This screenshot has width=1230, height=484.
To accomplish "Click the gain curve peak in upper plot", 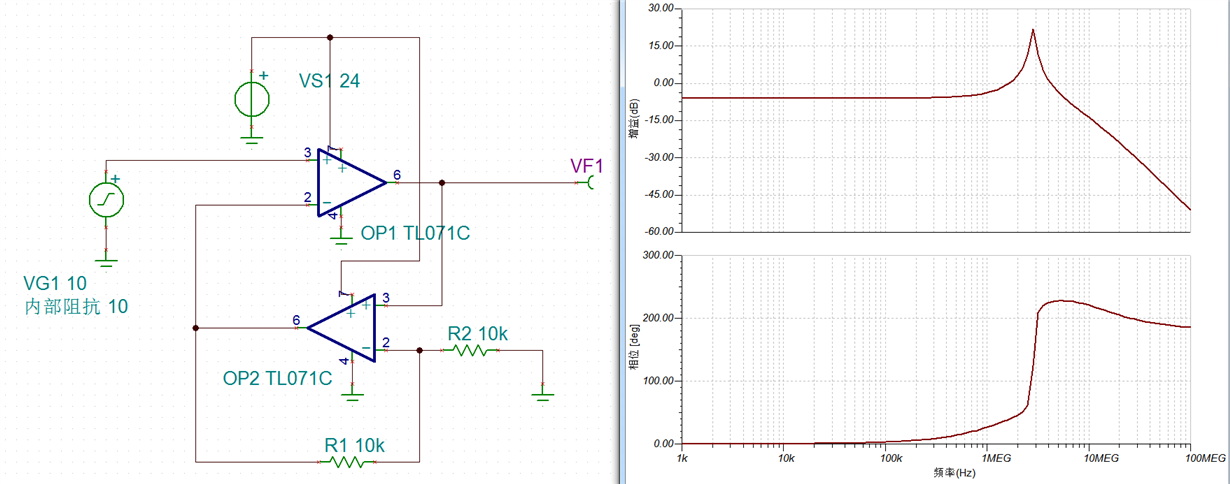I will click(x=1033, y=31).
